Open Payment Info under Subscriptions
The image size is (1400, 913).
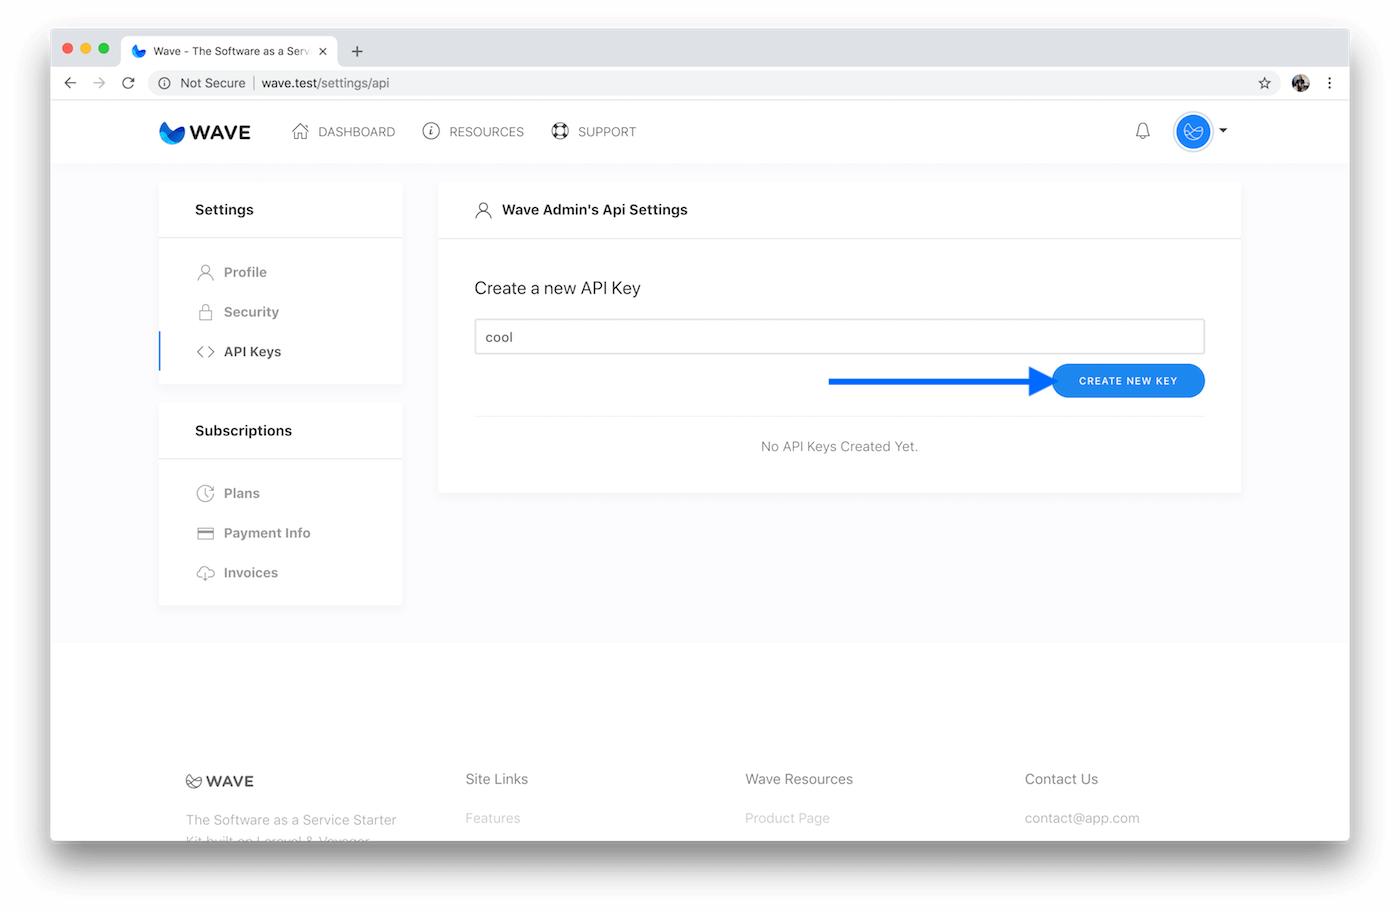(x=266, y=533)
